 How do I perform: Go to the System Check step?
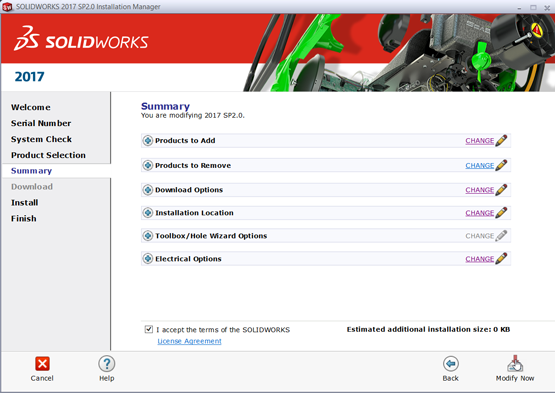pyautogui.click(x=41, y=139)
